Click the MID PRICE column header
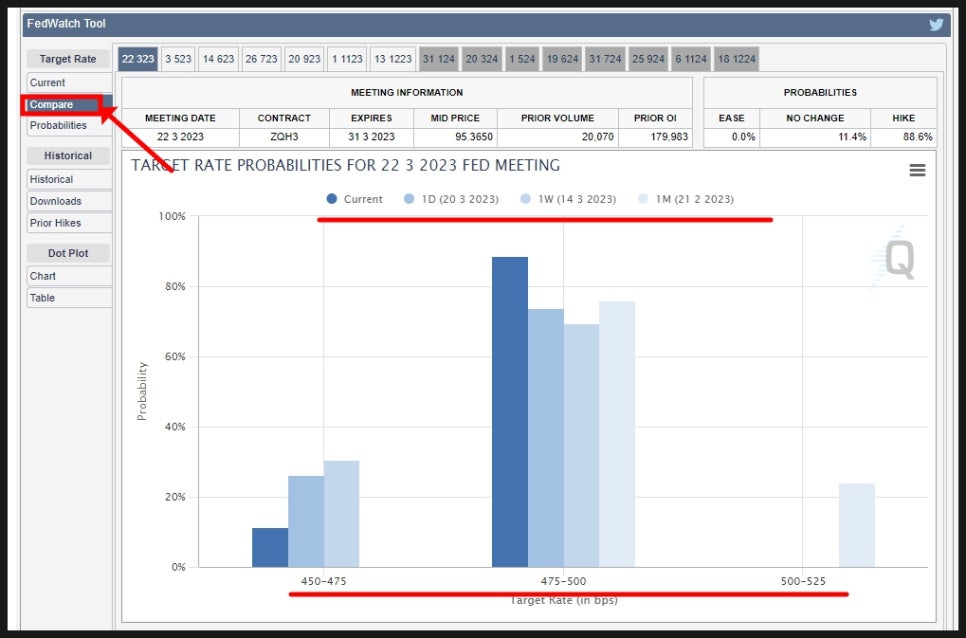 coord(455,118)
